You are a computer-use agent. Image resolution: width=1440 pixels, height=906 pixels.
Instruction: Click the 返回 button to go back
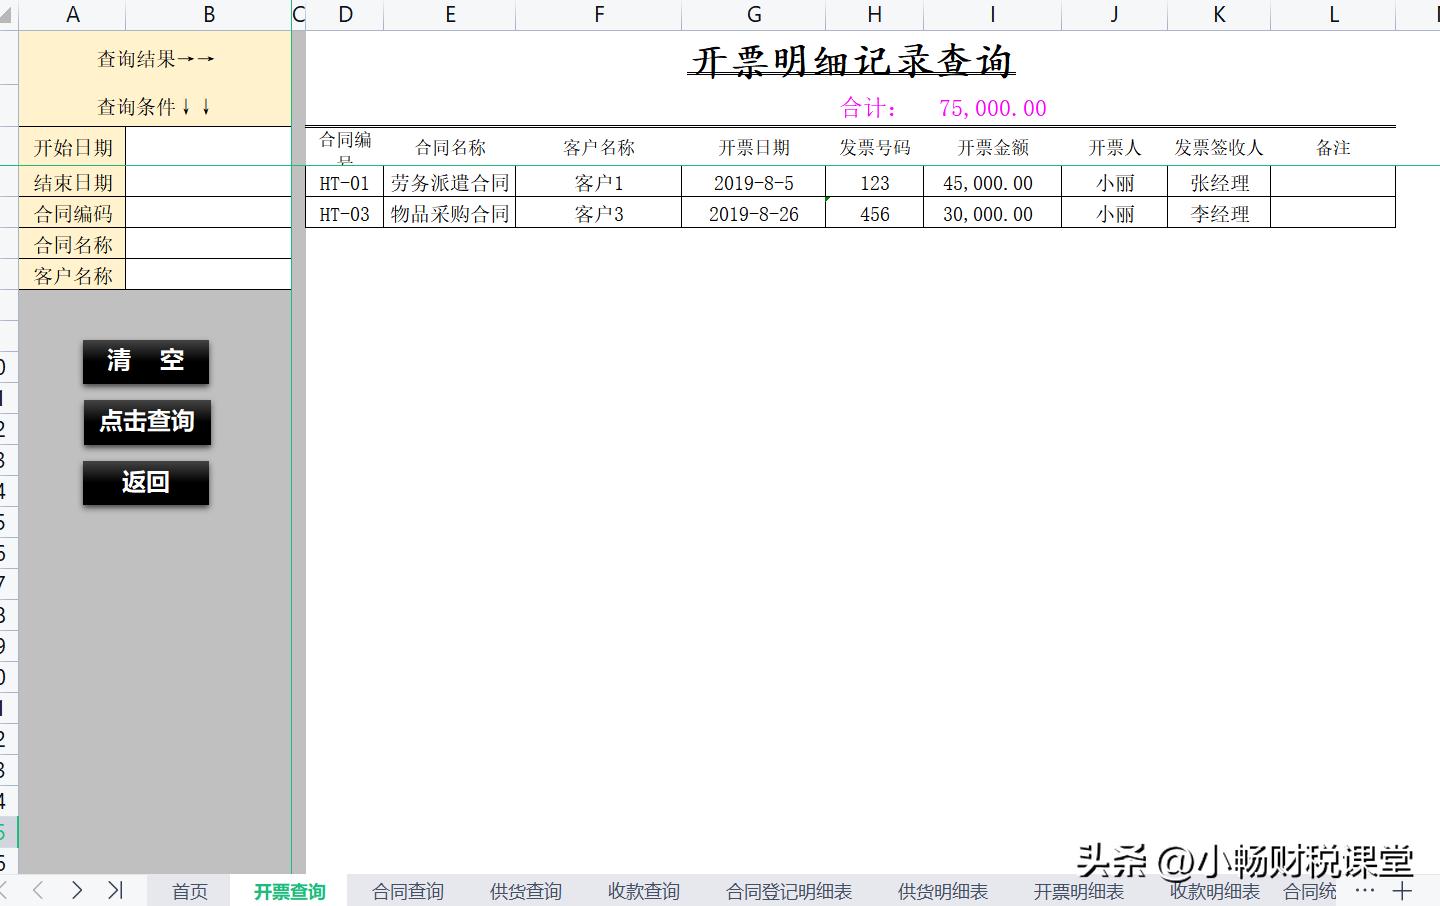pos(146,482)
